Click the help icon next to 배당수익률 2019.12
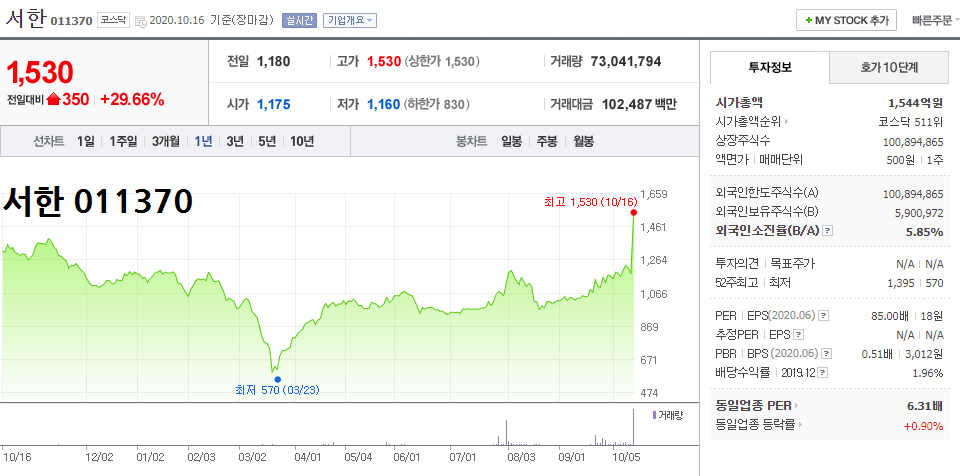 [x=822, y=372]
